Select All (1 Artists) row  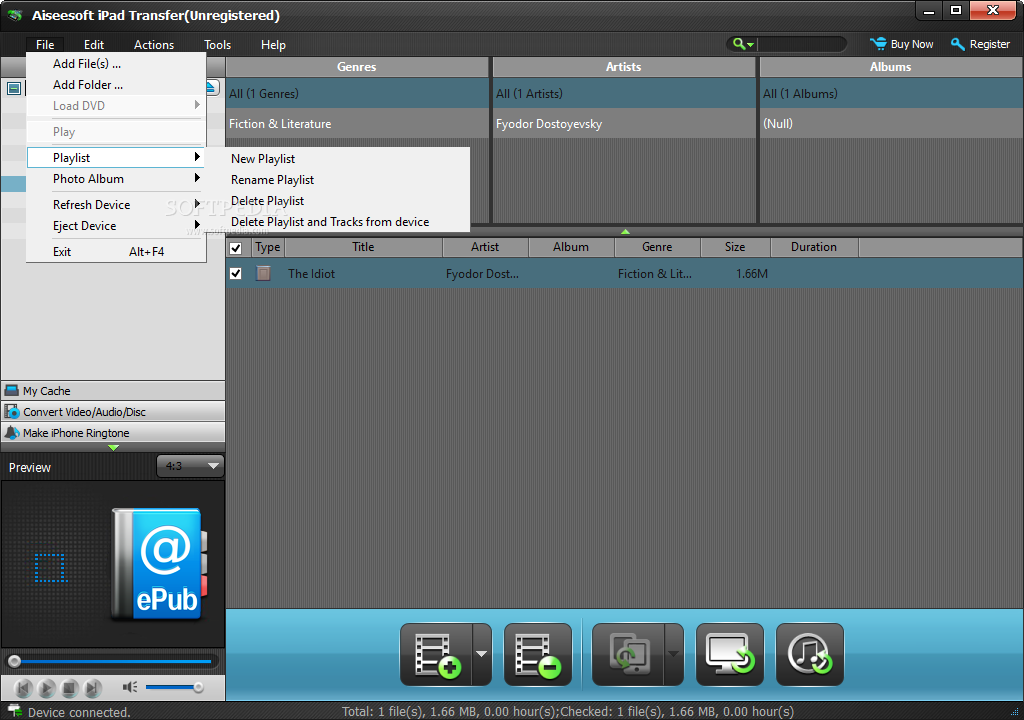coord(624,93)
